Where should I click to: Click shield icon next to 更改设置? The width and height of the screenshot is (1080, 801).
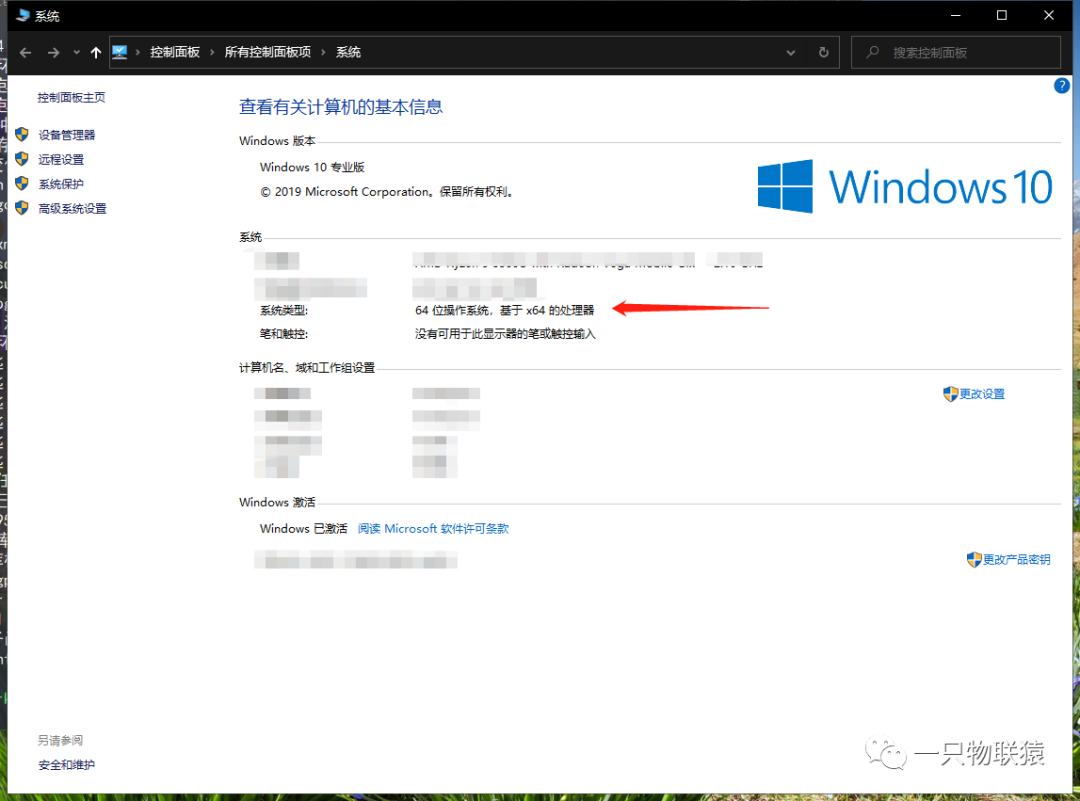coord(951,394)
